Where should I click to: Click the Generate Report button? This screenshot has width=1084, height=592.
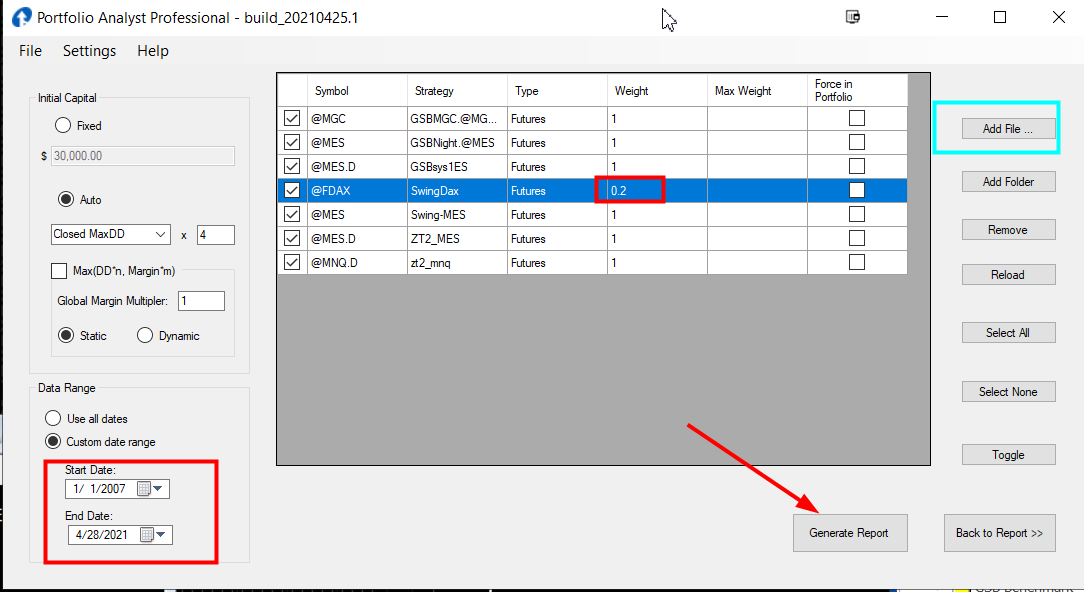[849, 533]
